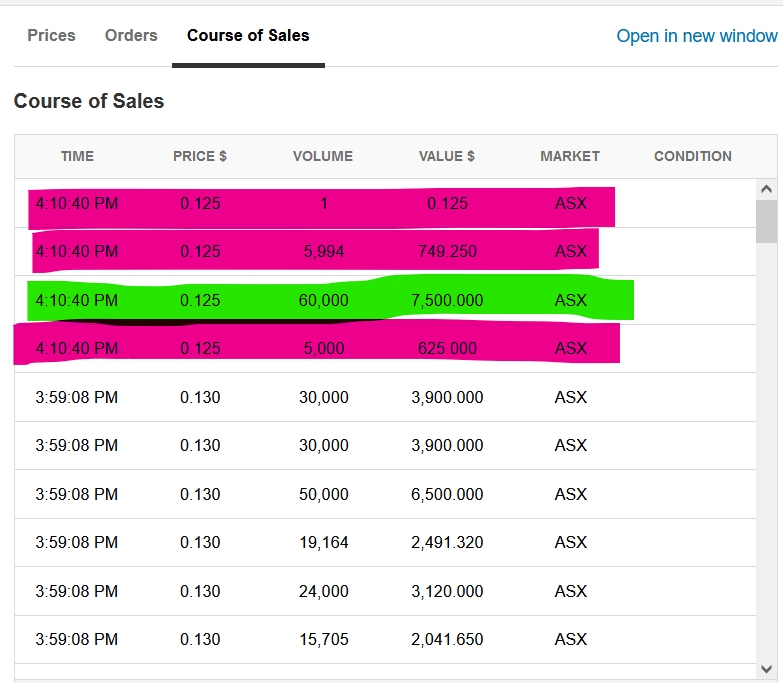Select the value cell 6,500.000
Viewport: 783px width, 683px height.
[x=447, y=494]
